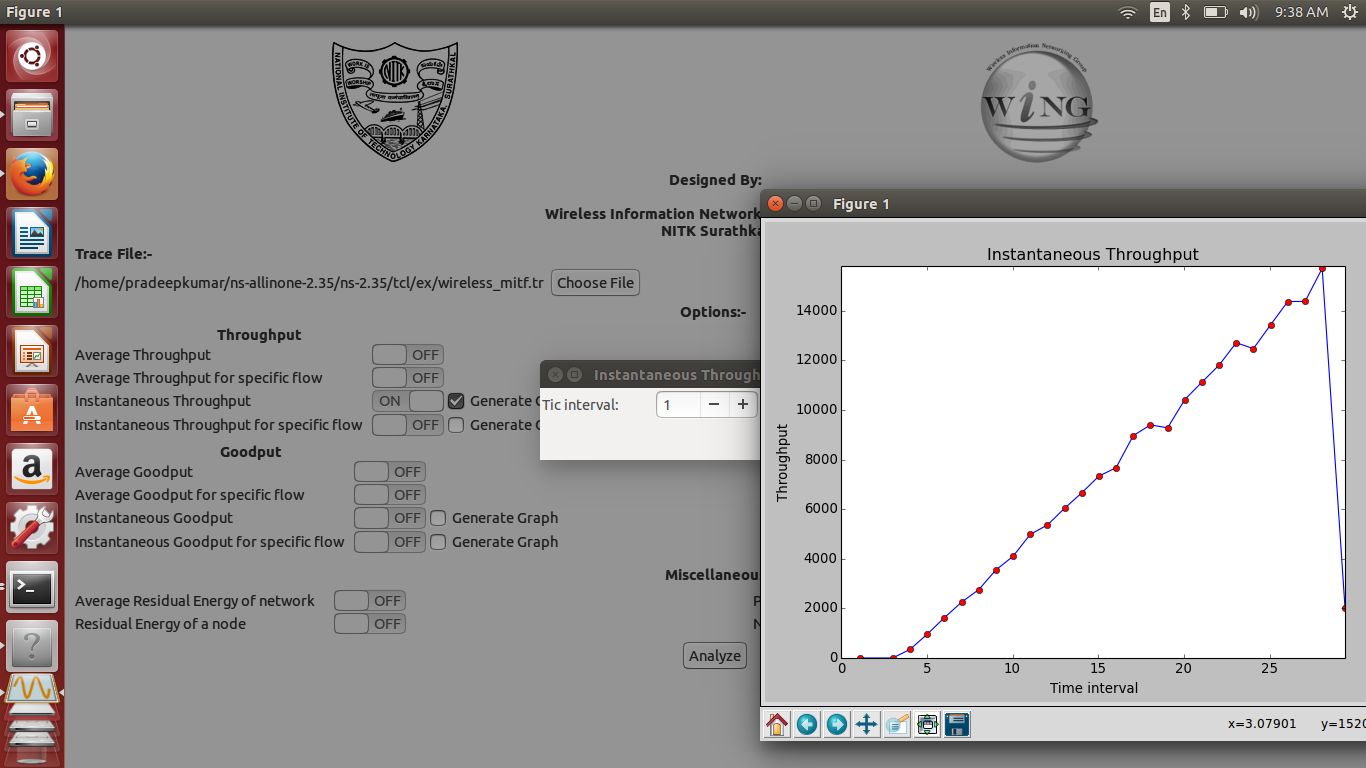Image resolution: width=1366 pixels, height=768 pixels.
Task: Click the wireless_mitf.tr trace file path
Action: [x=309, y=283]
